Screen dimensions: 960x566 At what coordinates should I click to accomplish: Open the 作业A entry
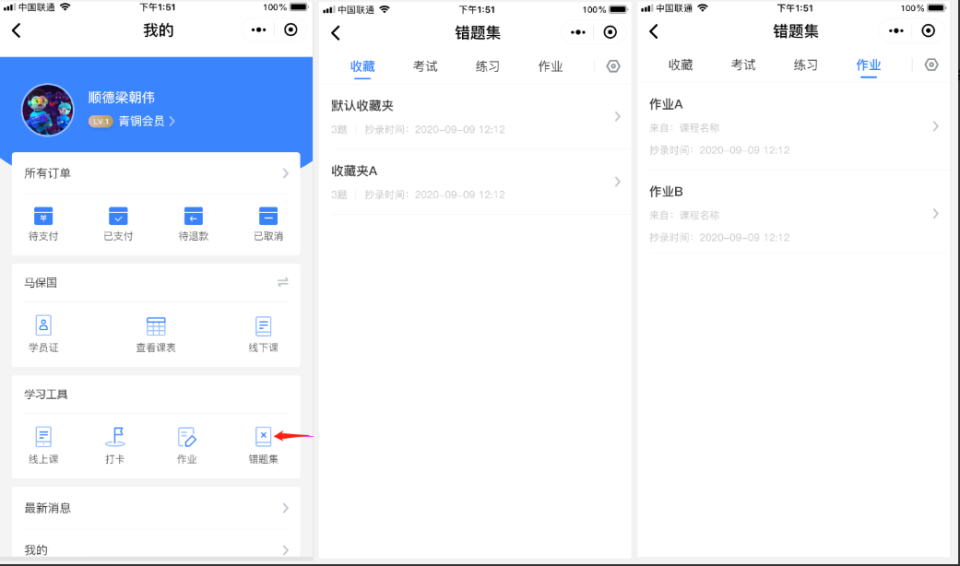point(793,127)
